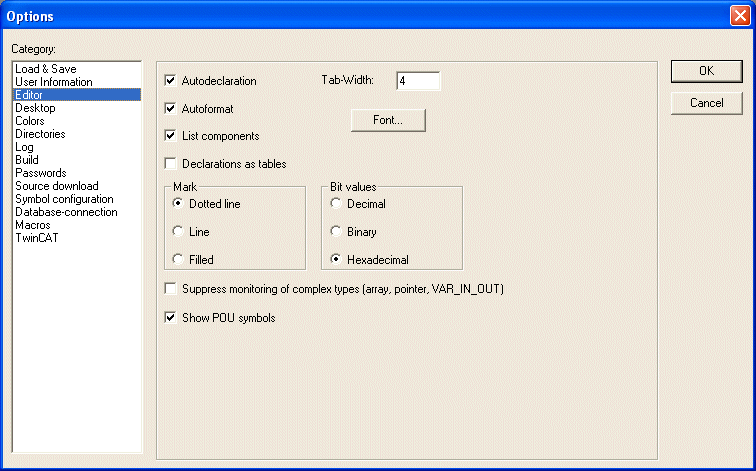Open the Database-connection category
This screenshot has height=471, width=756.
[77, 212]
